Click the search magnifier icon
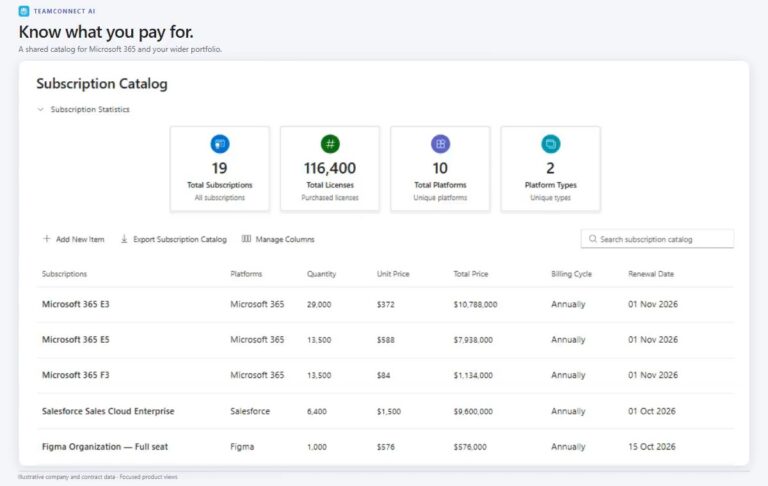The width and height of the screenshot is (768, 486). coord(593,239)
